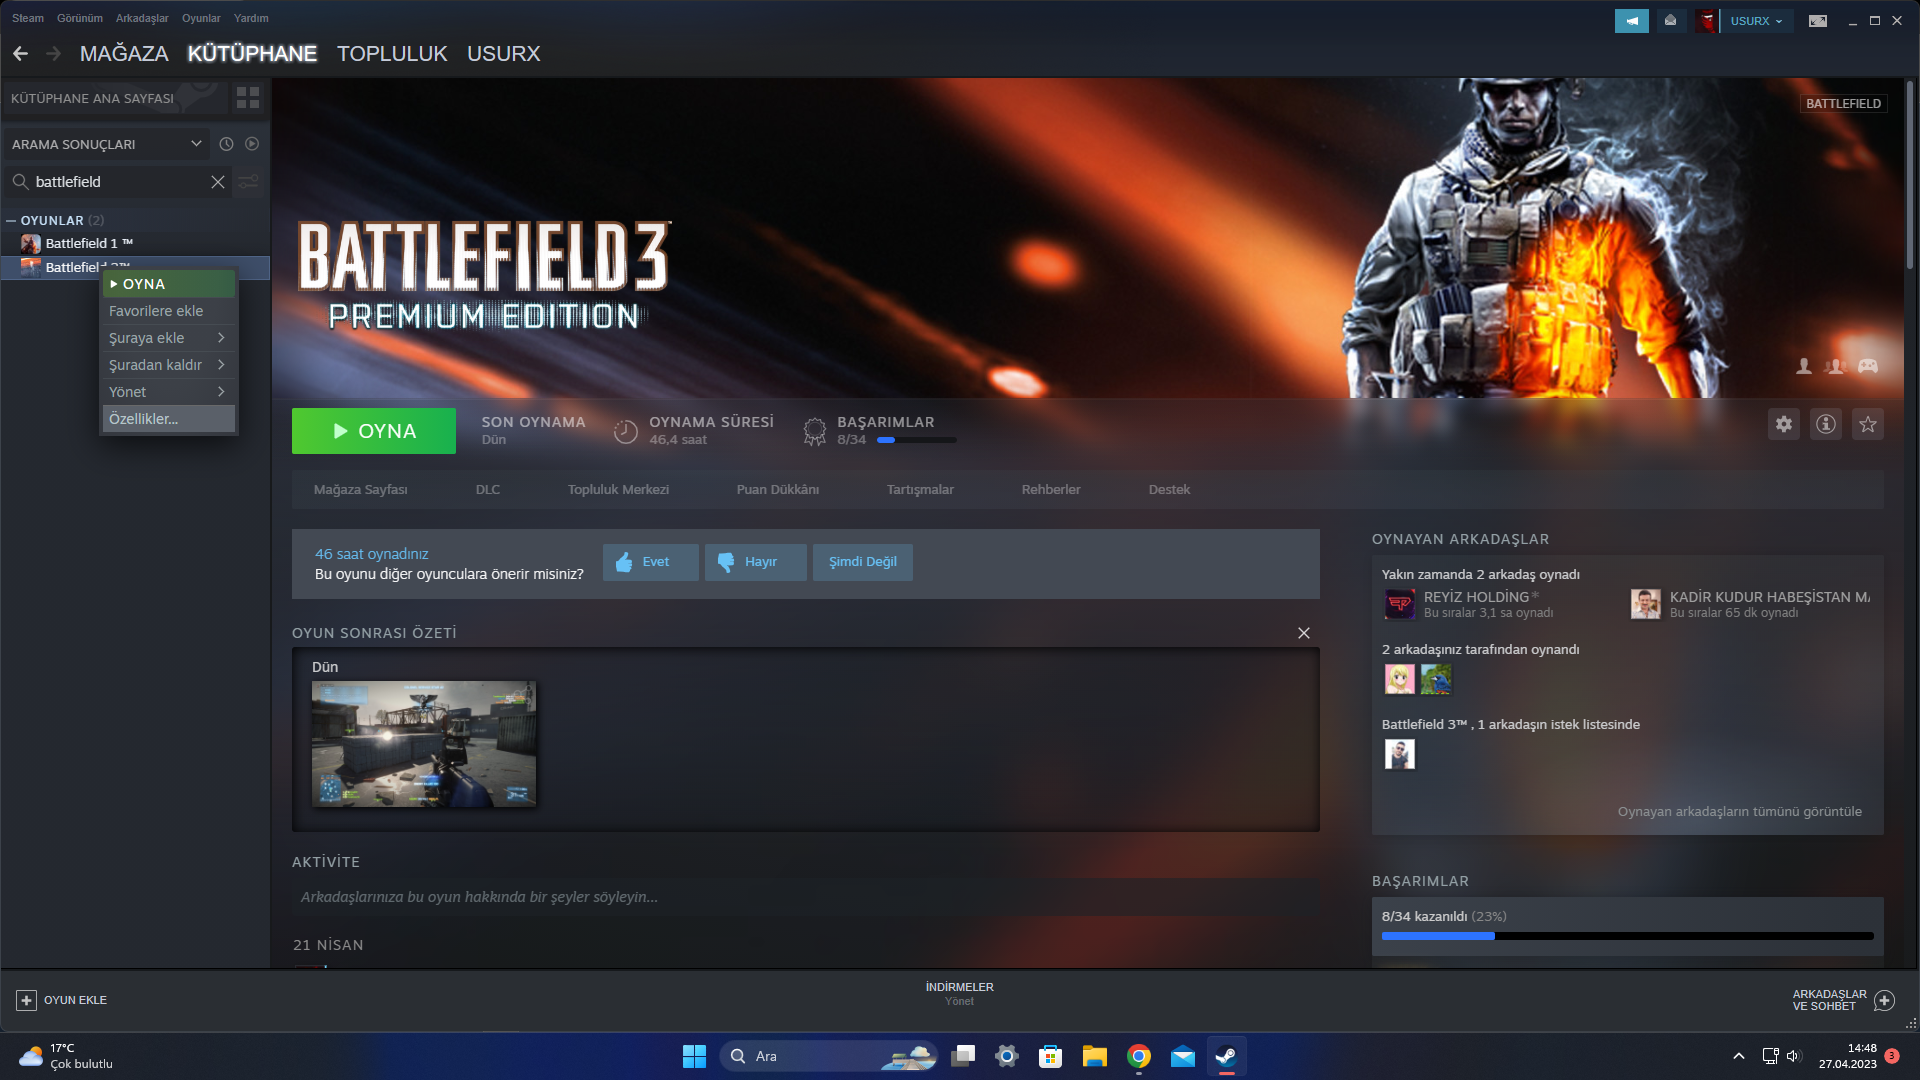Click the thumbs-down Hayır button
1920x1080 pixels.
(756, 562)
